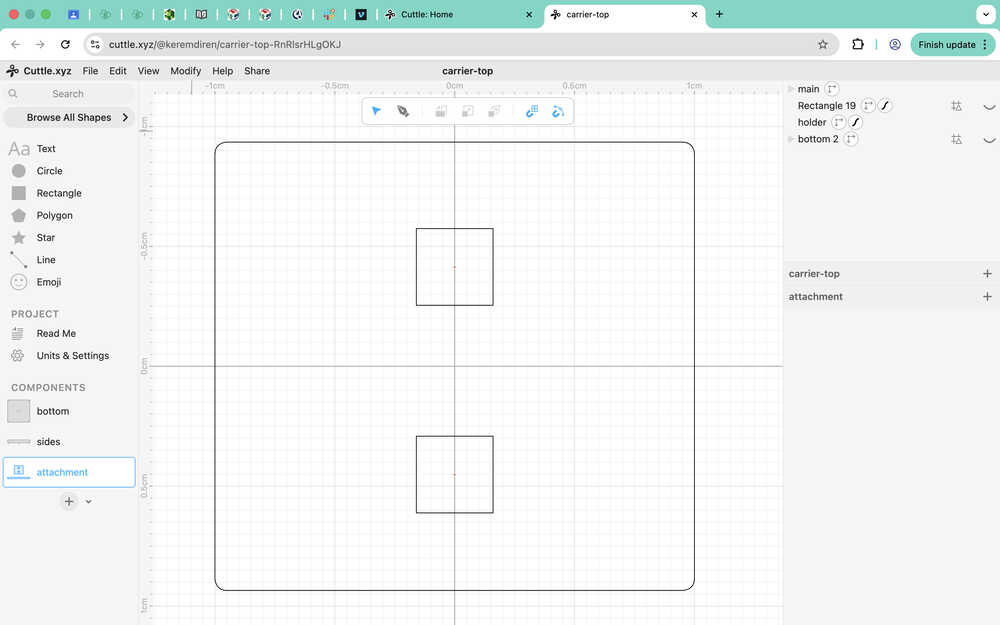Click transform icon next to Rectangle 19
This screenshot has height=625, width=1000.
(868, 105)
